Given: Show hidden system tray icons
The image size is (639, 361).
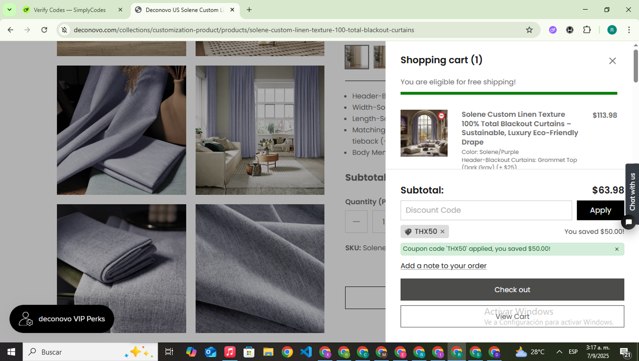Looking at the screenshot, I should click(559, 352).
